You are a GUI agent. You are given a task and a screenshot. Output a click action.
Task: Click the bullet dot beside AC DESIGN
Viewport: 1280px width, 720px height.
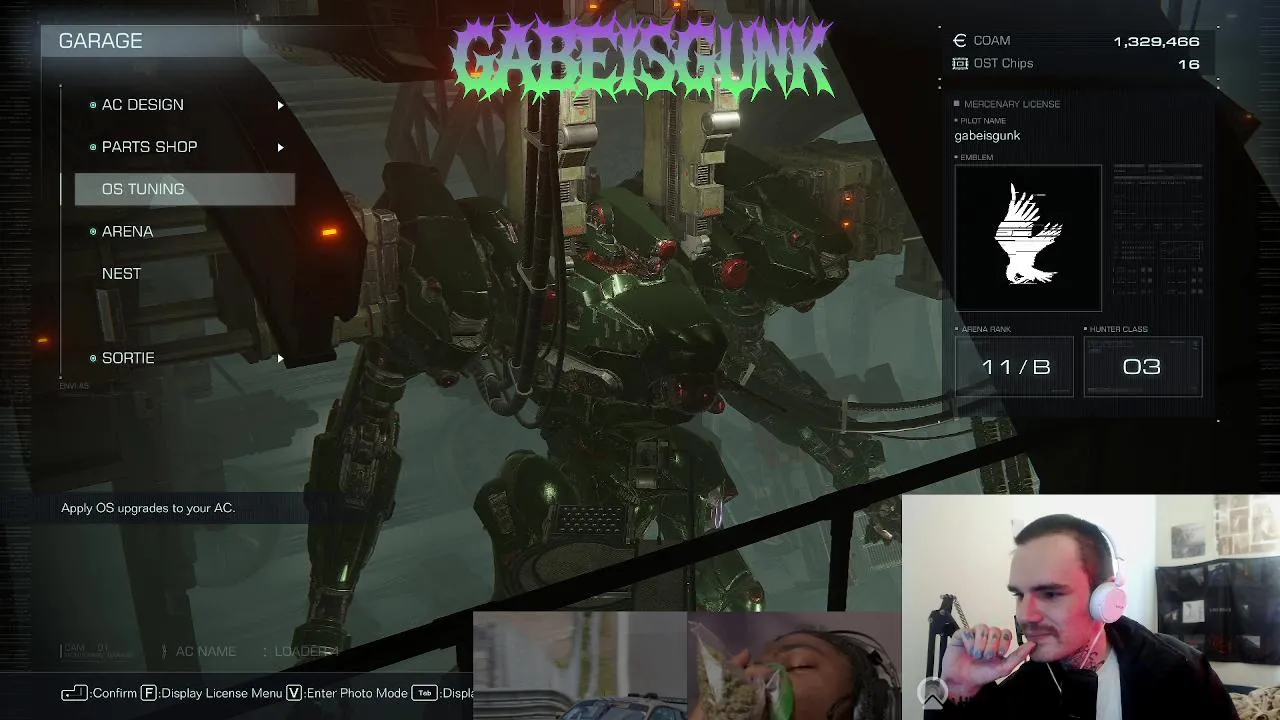point(93,105)
